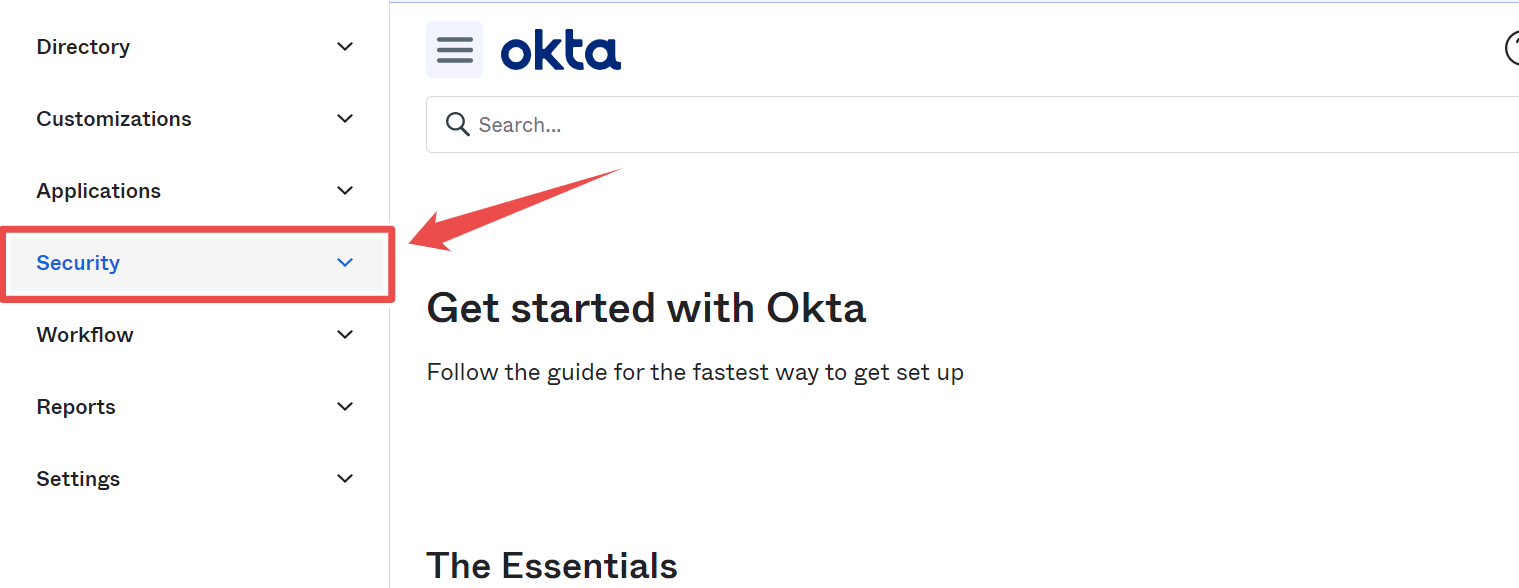Screen dimensions: 1519x588
Task: Expand the Customizations chevron
Action: [345, 119]
